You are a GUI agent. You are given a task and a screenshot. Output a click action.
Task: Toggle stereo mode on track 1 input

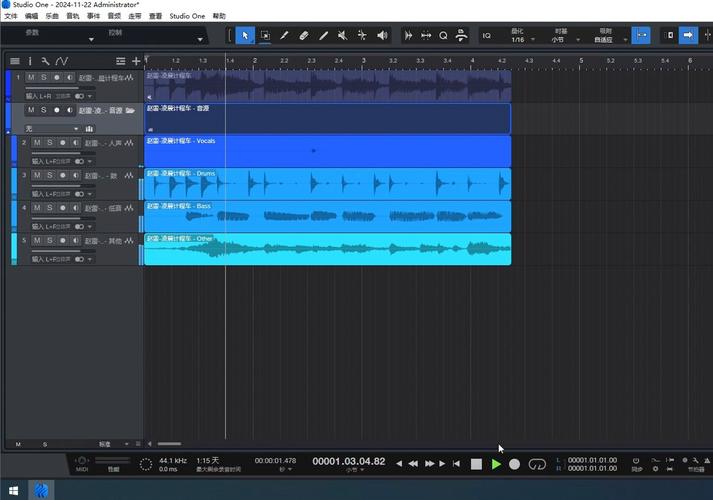(79, 96)
